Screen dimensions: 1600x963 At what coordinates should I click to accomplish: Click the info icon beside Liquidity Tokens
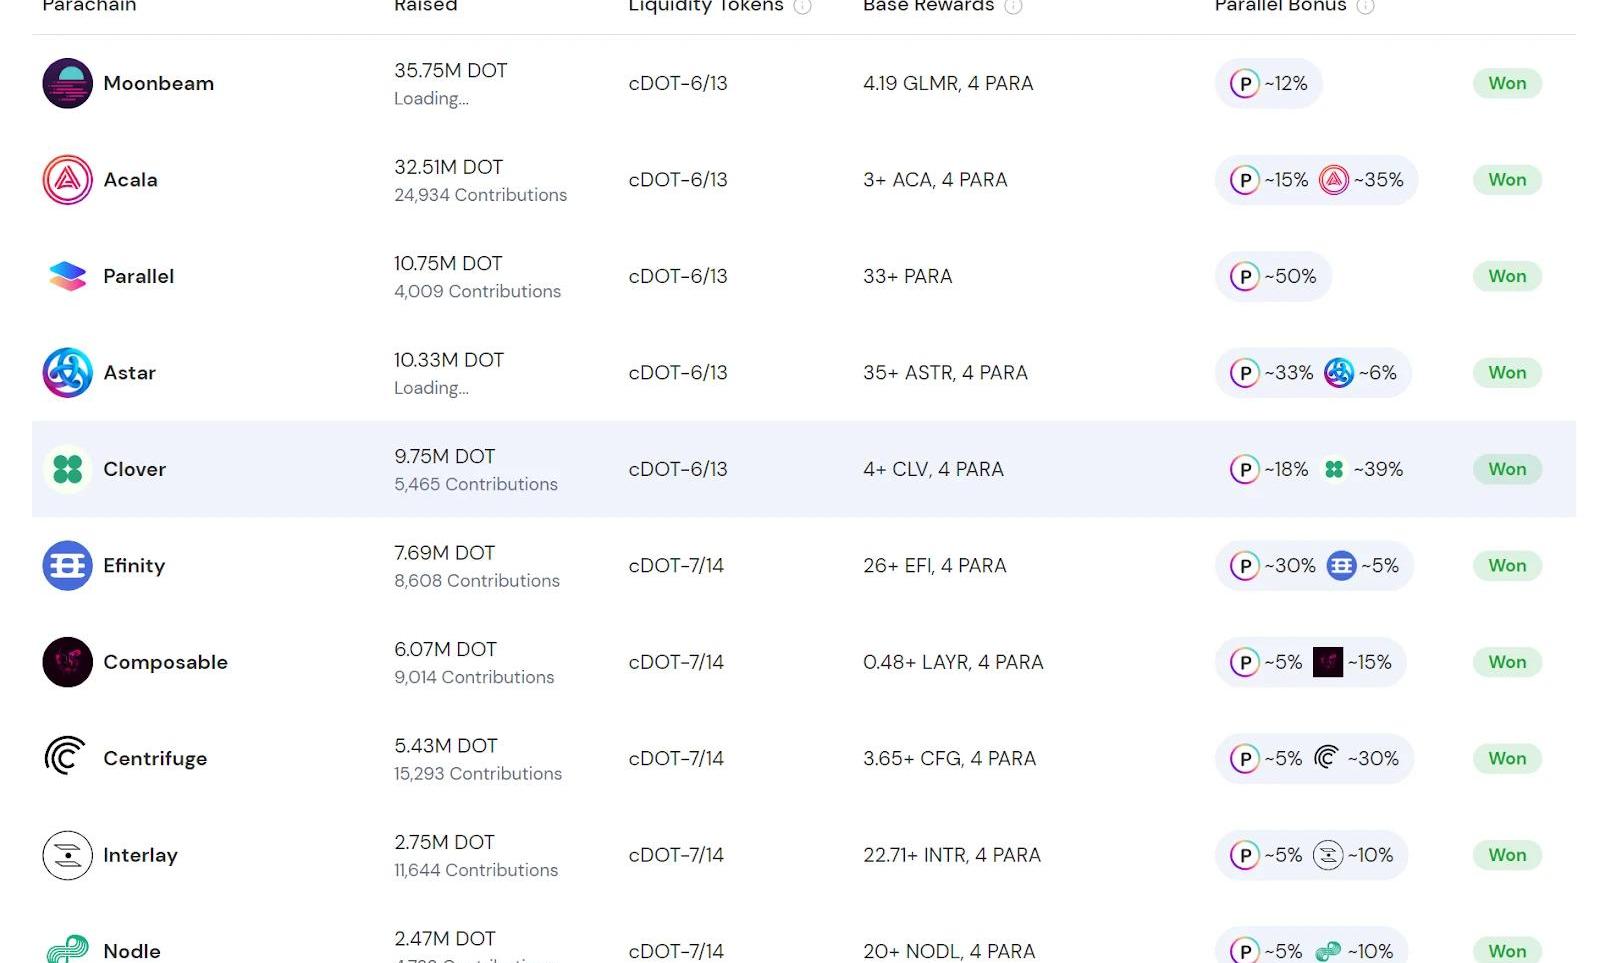click(802, 6)
